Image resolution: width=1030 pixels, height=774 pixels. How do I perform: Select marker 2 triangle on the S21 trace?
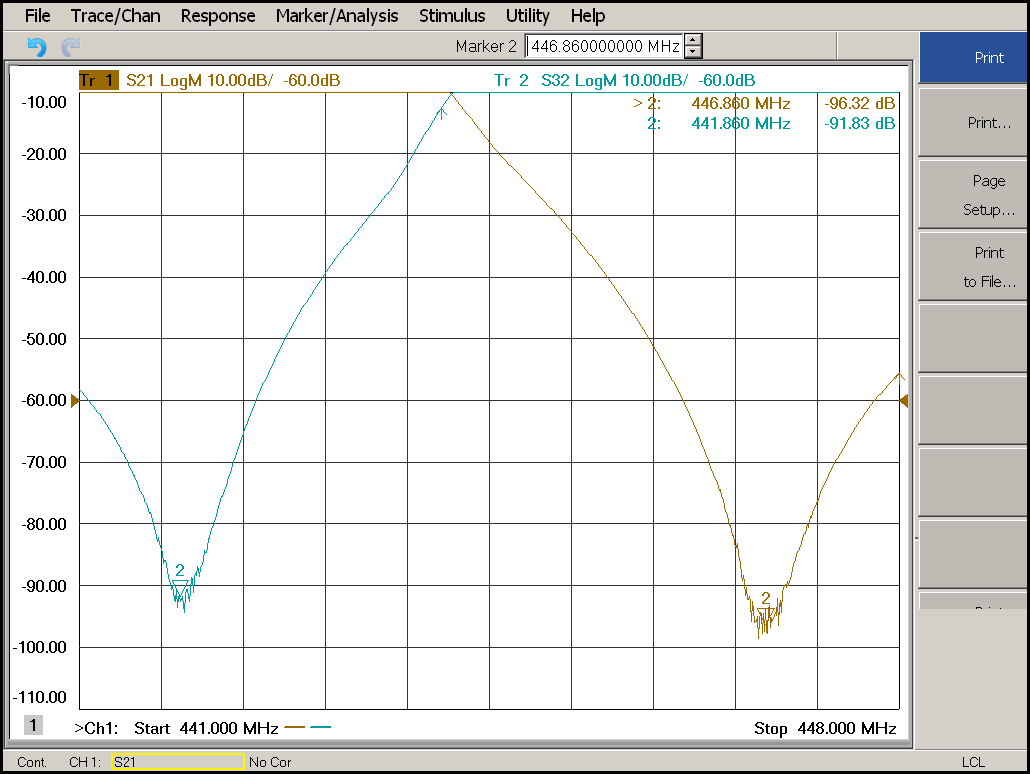[x=765, y=614]
